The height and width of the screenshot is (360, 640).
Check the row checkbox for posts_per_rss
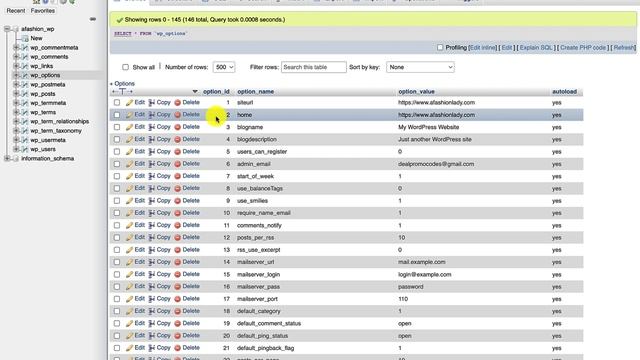pos(117,238)
